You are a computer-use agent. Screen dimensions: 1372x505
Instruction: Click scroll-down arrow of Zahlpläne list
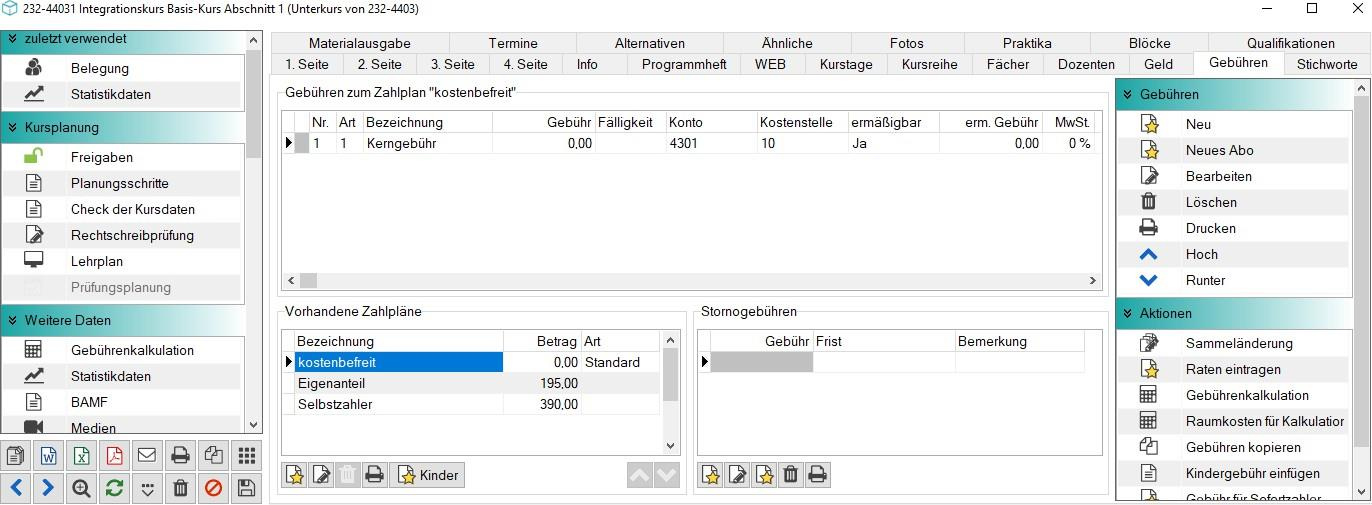[x=671, y=446]
